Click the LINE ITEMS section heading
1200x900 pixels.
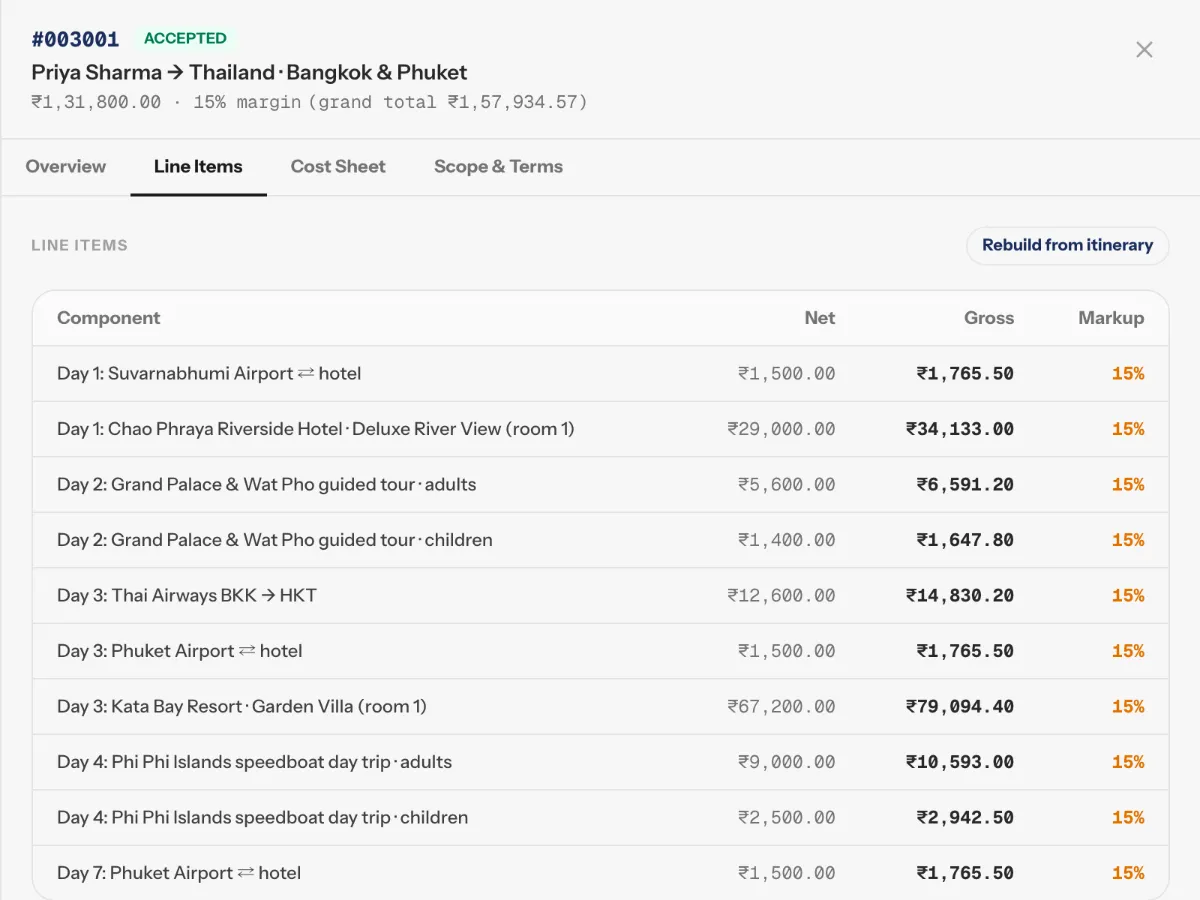pos(79,245)
